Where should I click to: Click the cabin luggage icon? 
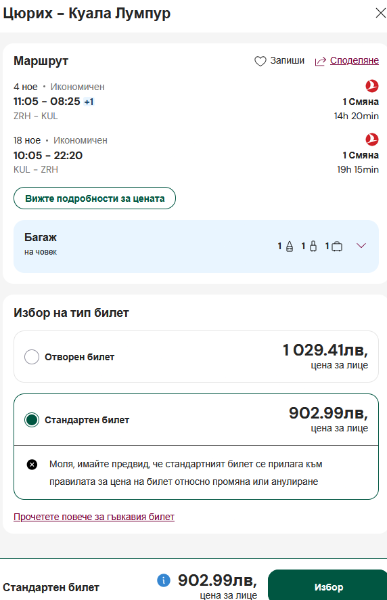click(x=313, y=246)
